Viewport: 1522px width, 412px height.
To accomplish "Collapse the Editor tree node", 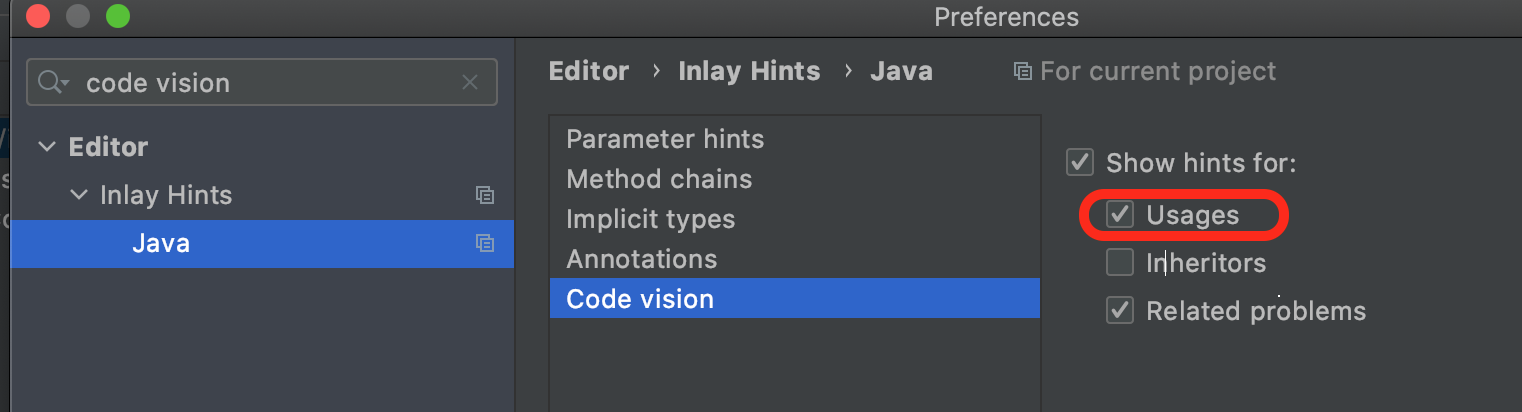I will (46, 147).
